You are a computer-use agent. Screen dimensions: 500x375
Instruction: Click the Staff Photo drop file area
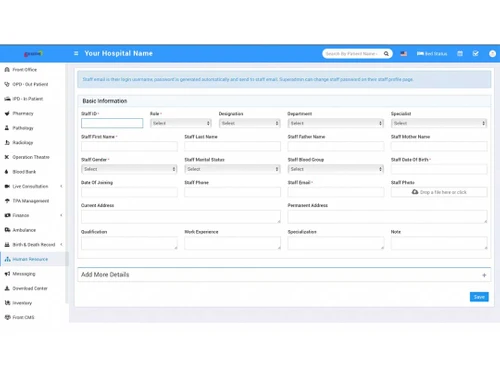439,192
